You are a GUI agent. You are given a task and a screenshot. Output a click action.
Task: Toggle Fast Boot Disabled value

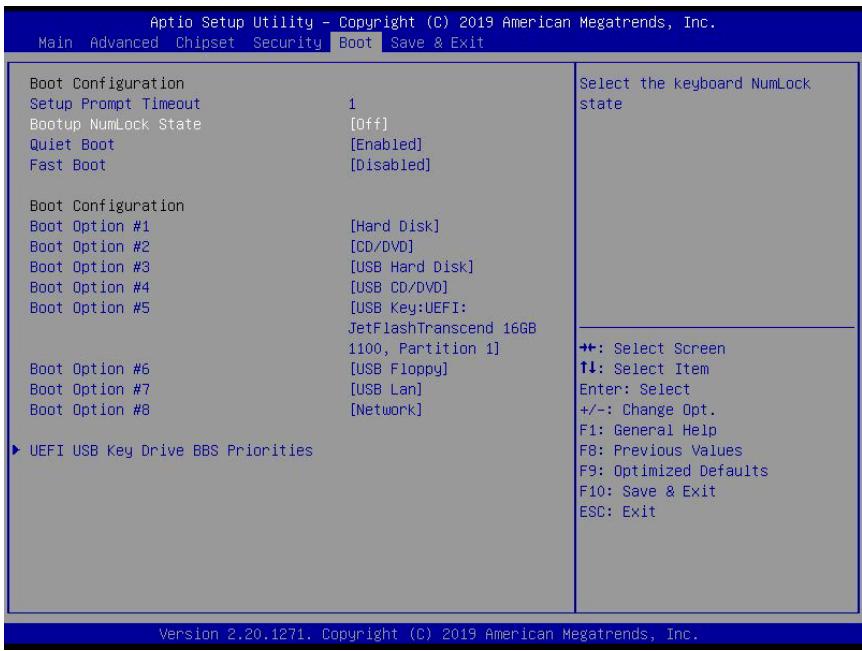[x=390, y=165]
